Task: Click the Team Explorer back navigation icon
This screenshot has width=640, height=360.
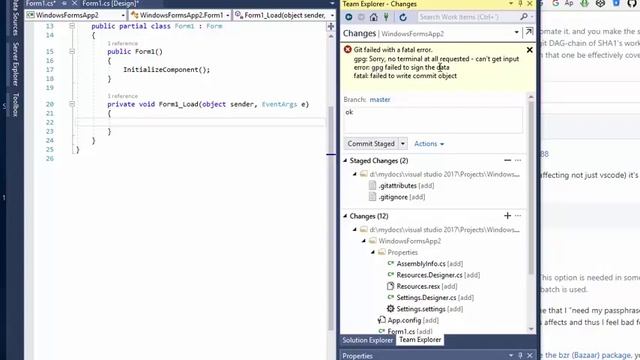Action: click(x=349, y=17)
